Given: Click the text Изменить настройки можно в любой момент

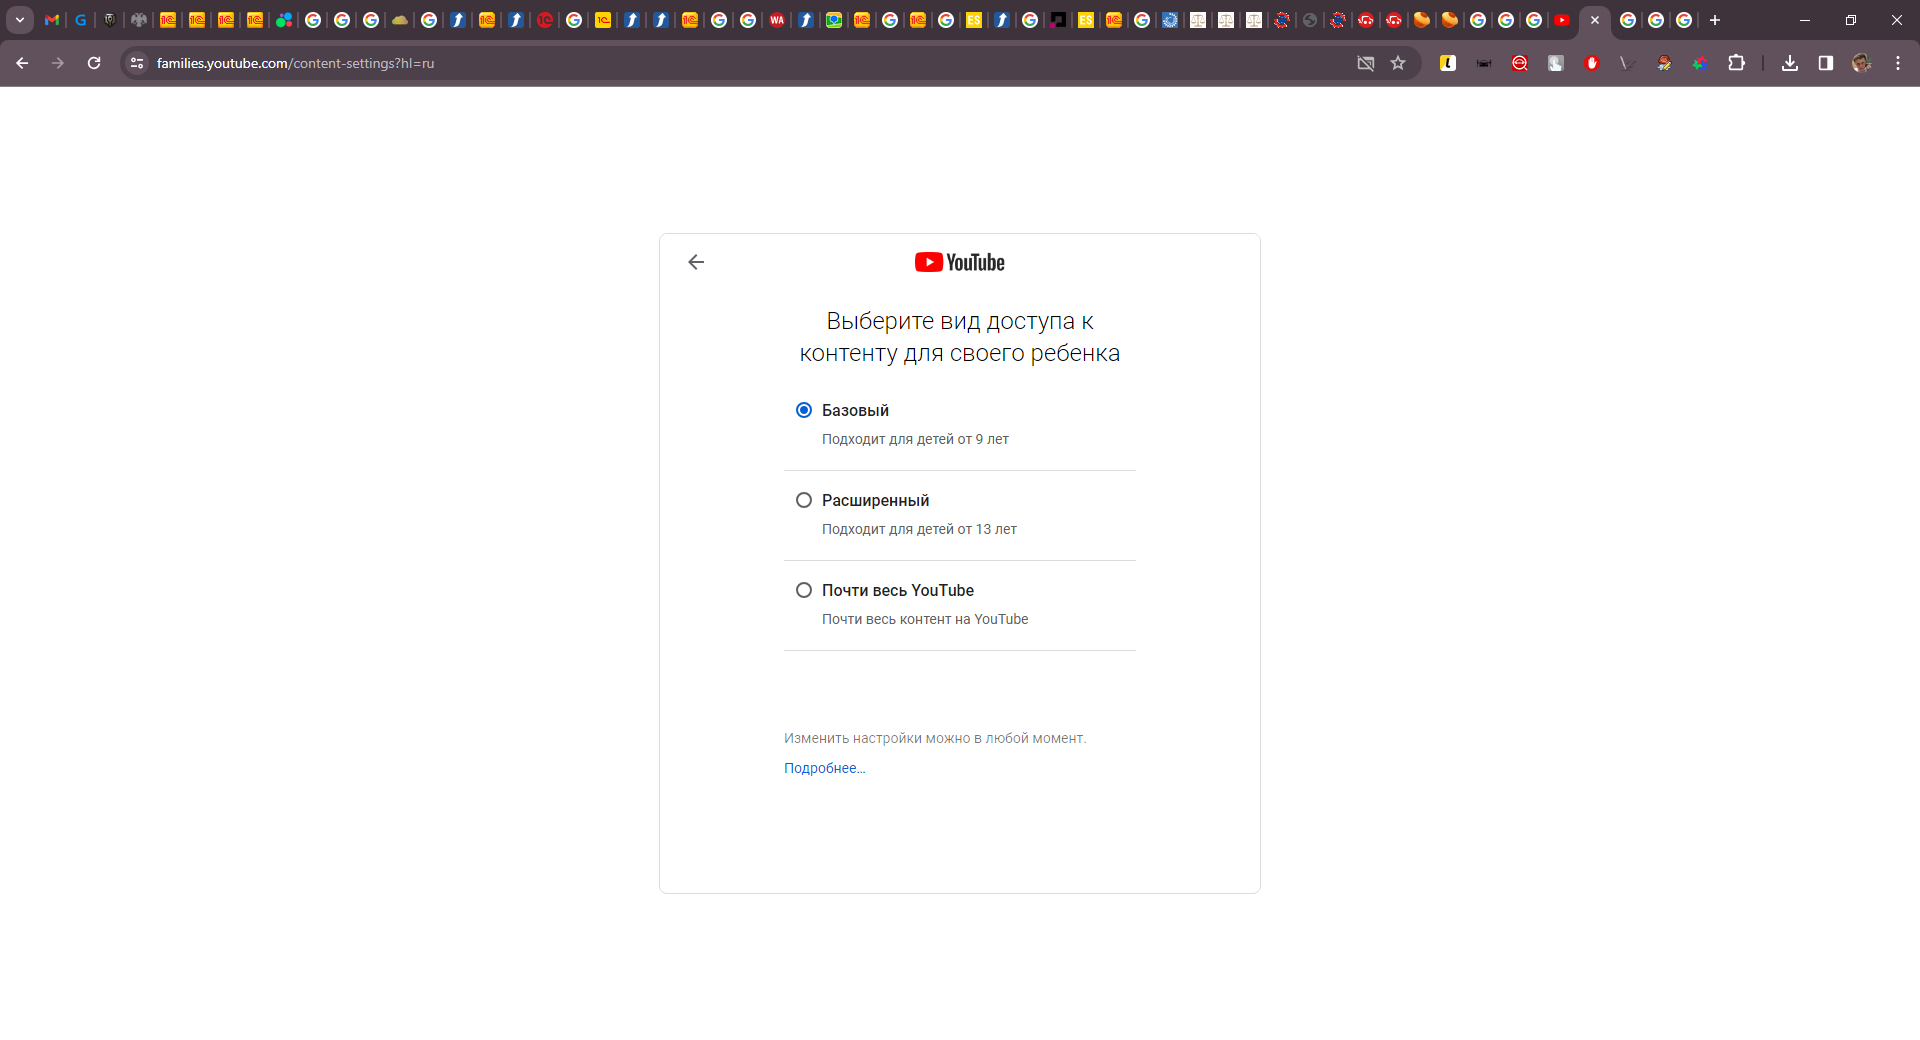Looking at the screenshot, I should point(935,738).
